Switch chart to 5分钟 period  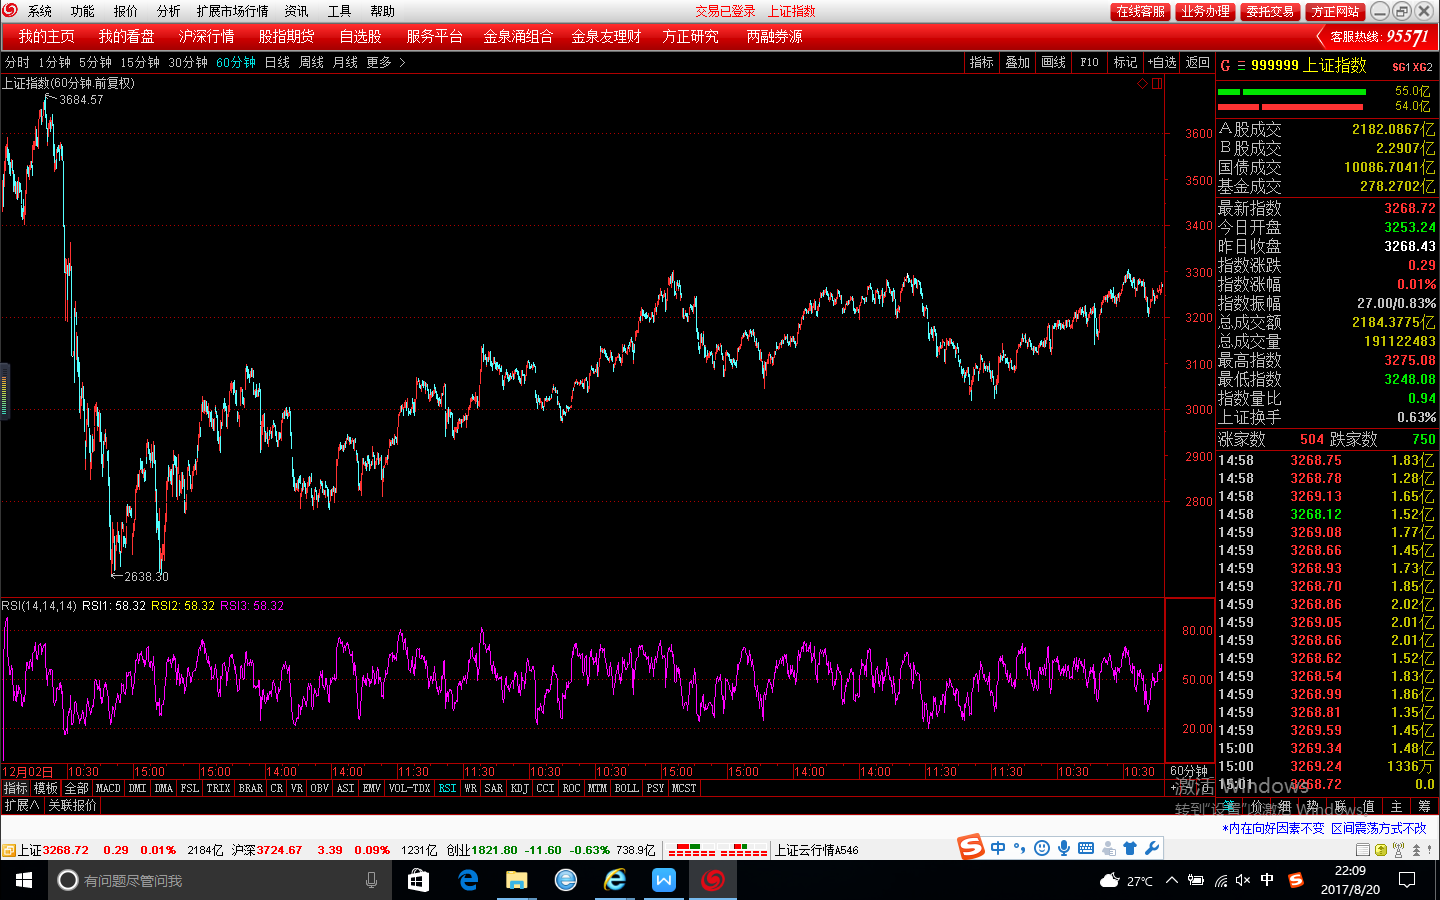click(95, 62)
